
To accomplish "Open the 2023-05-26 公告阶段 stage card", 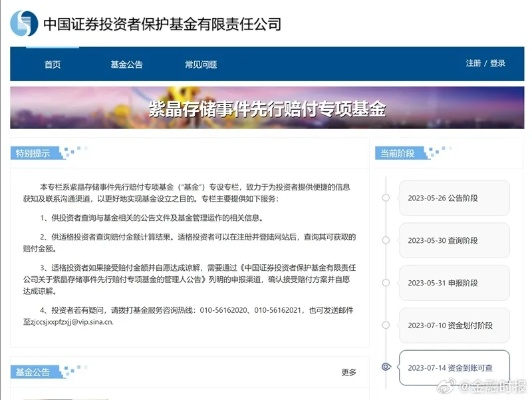I will coord(454,198).
